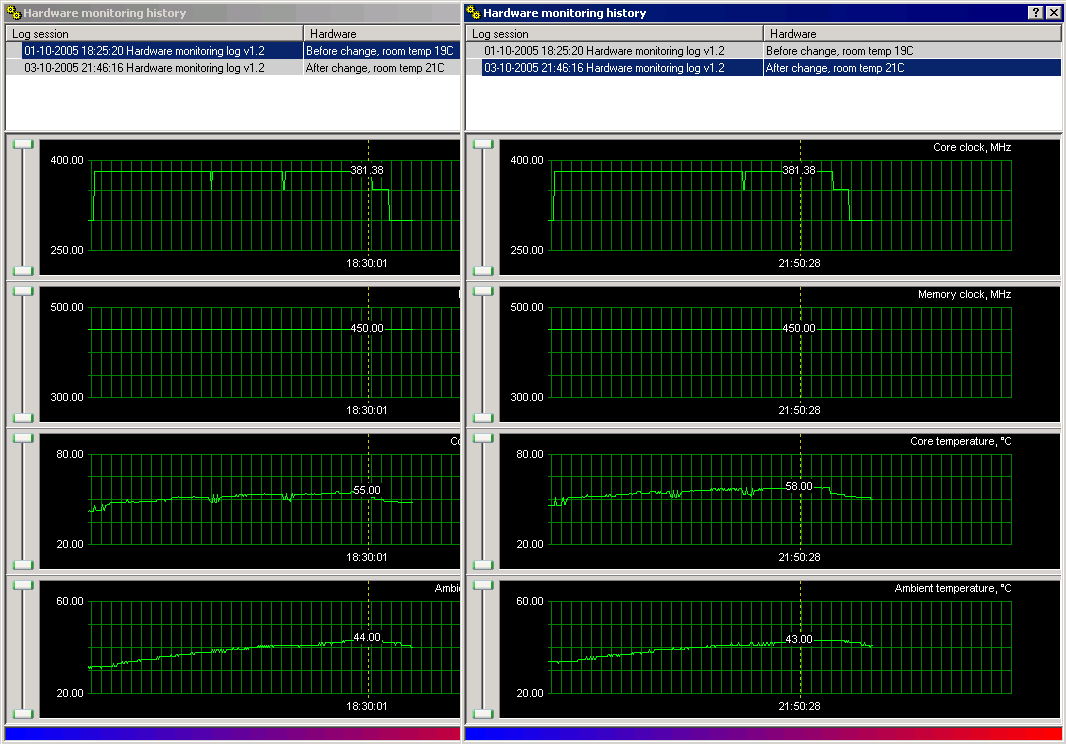Screen dimensions: 1066x744
Task: Click 'After change, room temp 21C' in right window
Action: coord(835,68)
